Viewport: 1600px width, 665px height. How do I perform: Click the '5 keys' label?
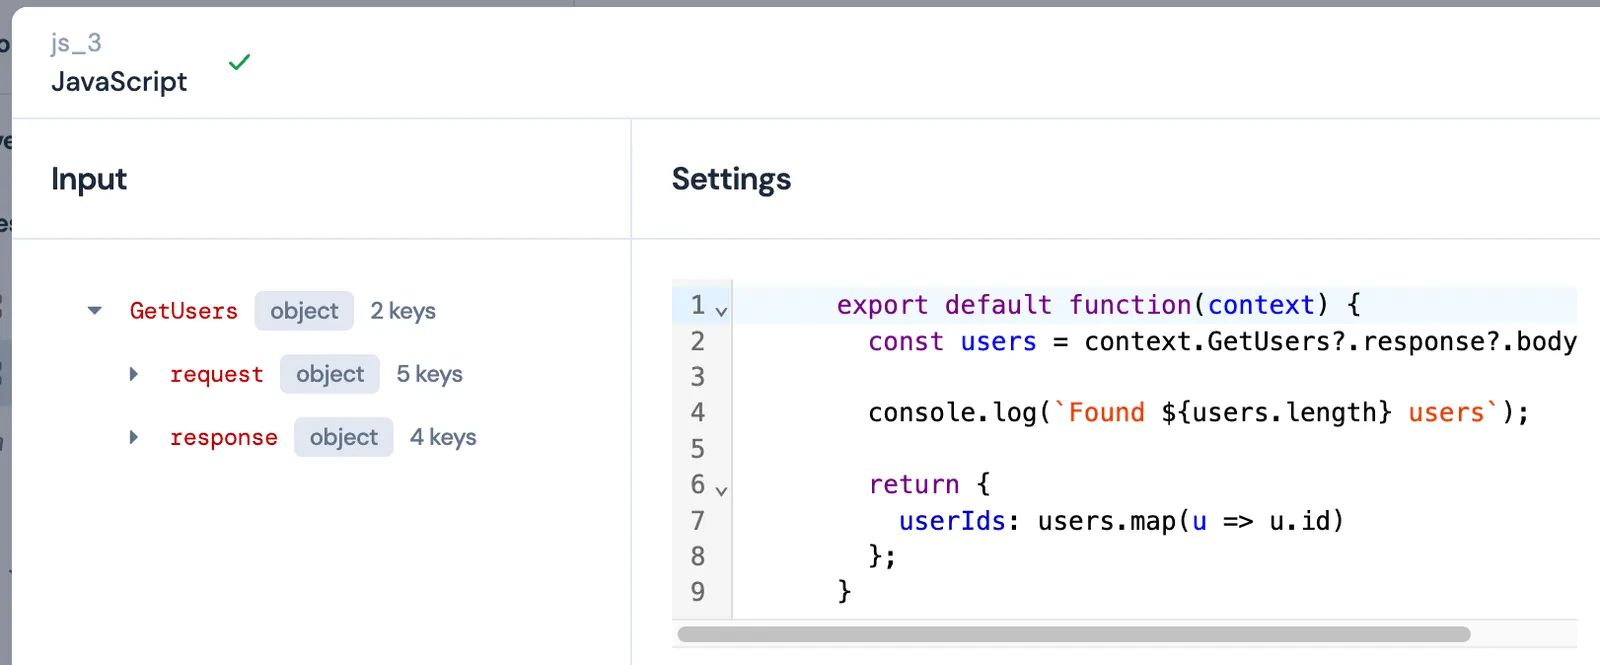coord(429,374)
